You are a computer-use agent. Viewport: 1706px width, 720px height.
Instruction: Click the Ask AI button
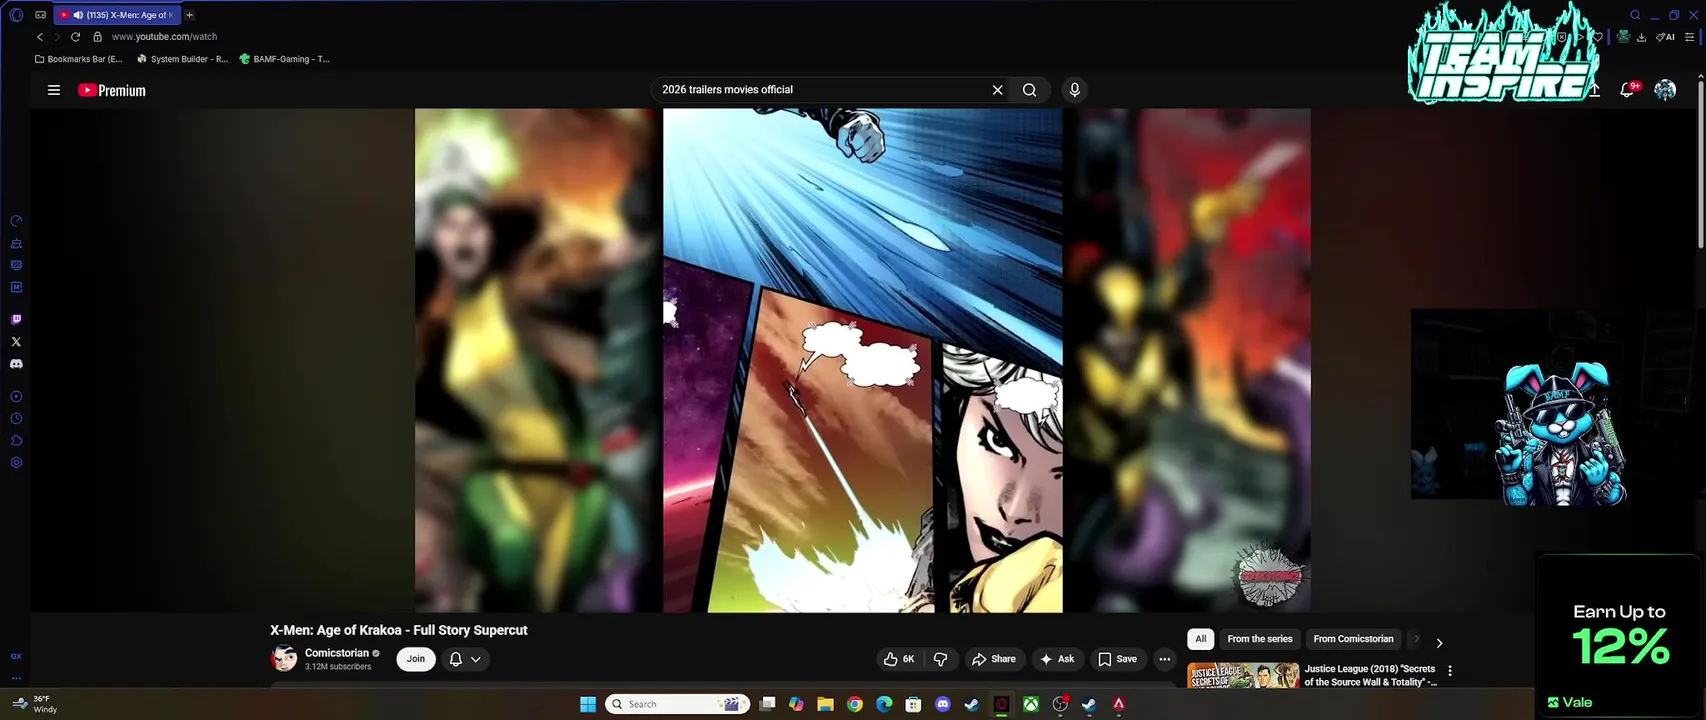tap(1057, 659)
